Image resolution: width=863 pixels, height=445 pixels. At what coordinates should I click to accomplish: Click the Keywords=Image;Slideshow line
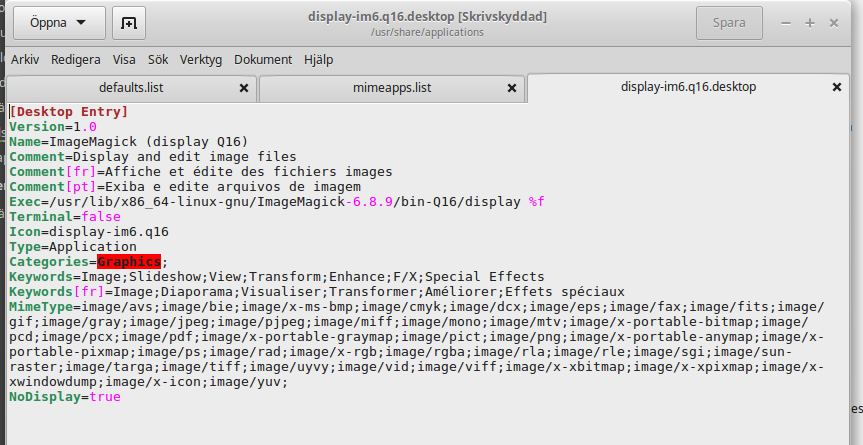coord(277,277)
